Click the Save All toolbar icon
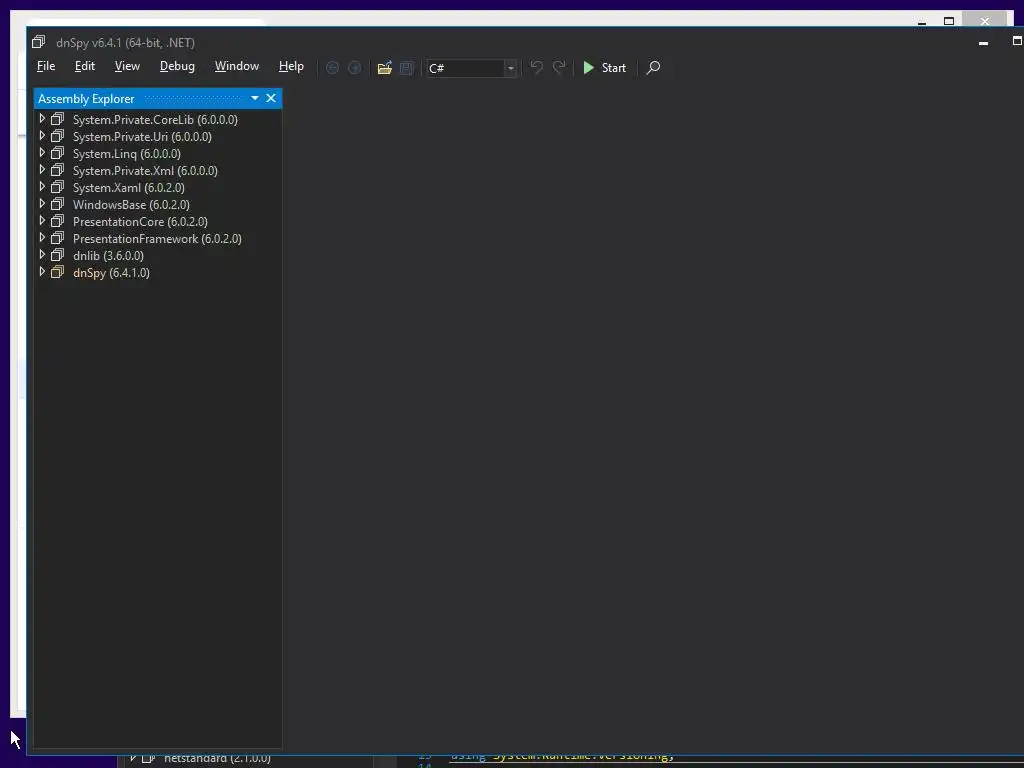This screenshot has height=768, width=1024. (x=407, y=68)
